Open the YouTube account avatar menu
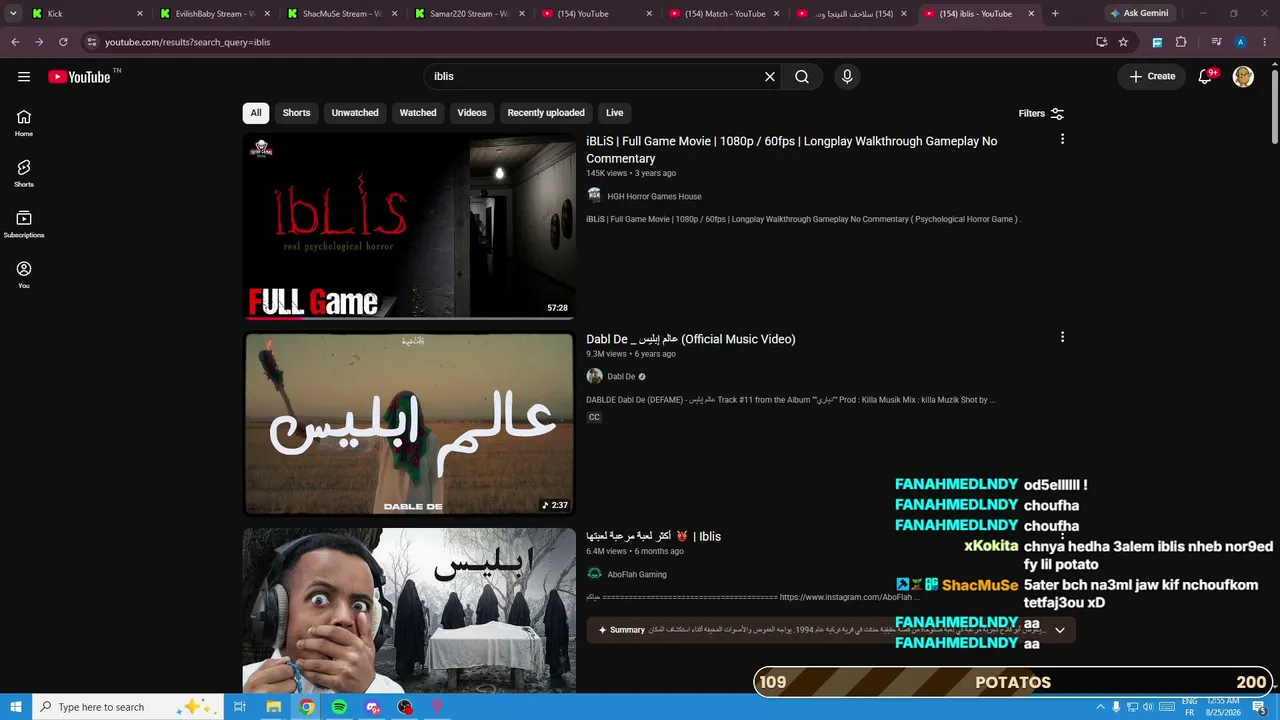Screen dimensions: 1280x720 click(1243, 77)
